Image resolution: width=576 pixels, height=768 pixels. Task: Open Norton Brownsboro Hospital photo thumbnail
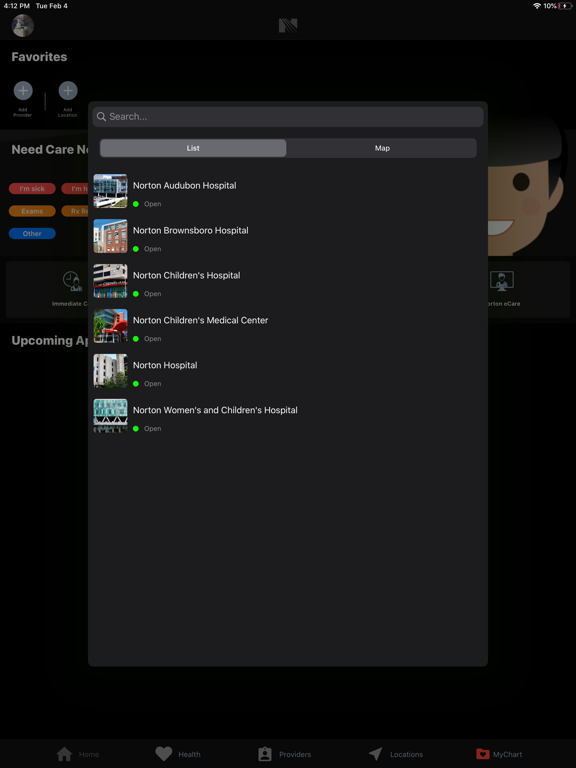(x=110, y=236)
